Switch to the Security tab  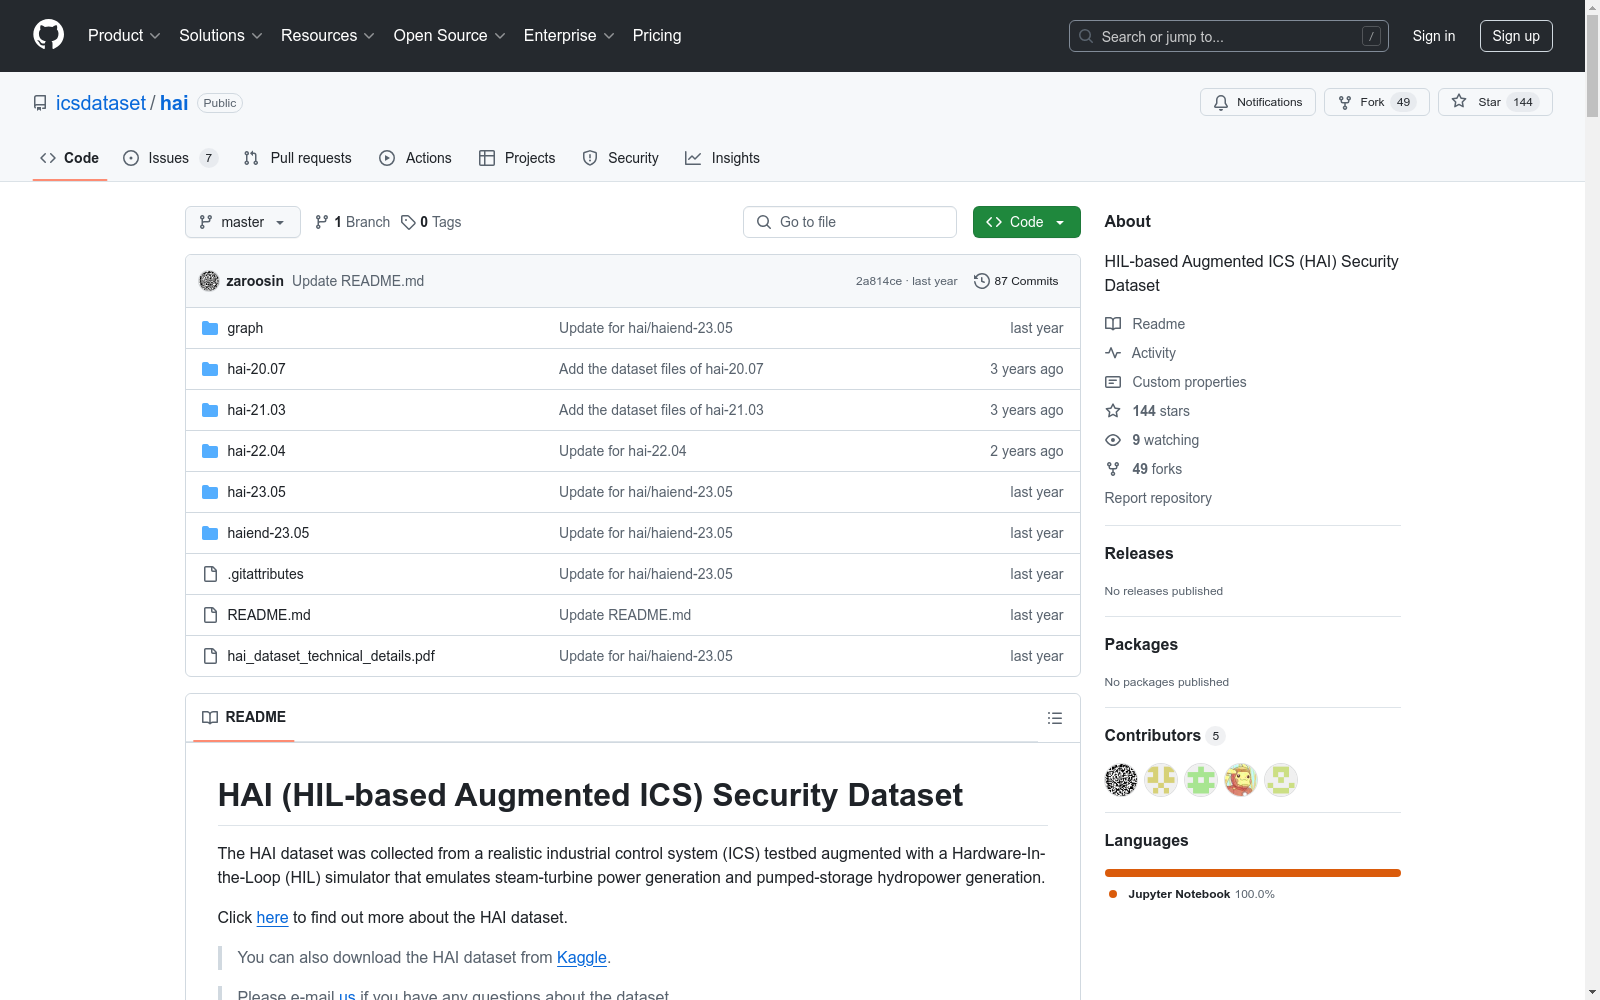pyautogui.click(x=620, y=158)
